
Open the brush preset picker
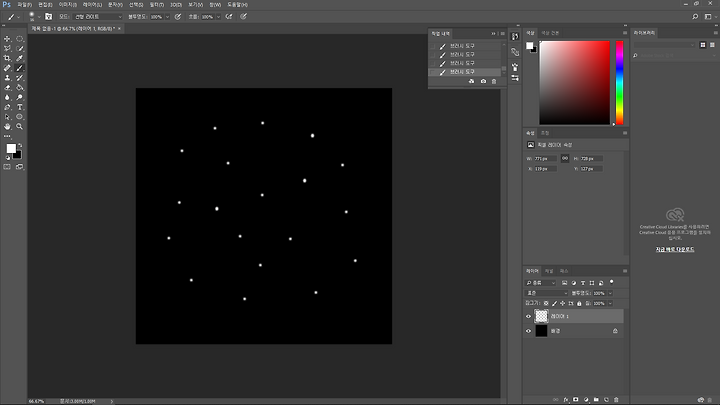pyautogui.click(x=34, y=17)
